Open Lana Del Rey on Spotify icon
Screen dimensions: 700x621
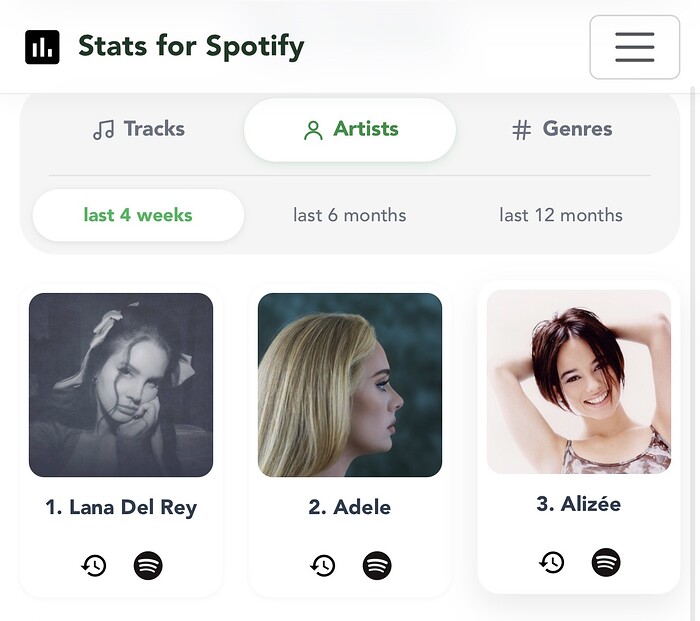point(148,565)
